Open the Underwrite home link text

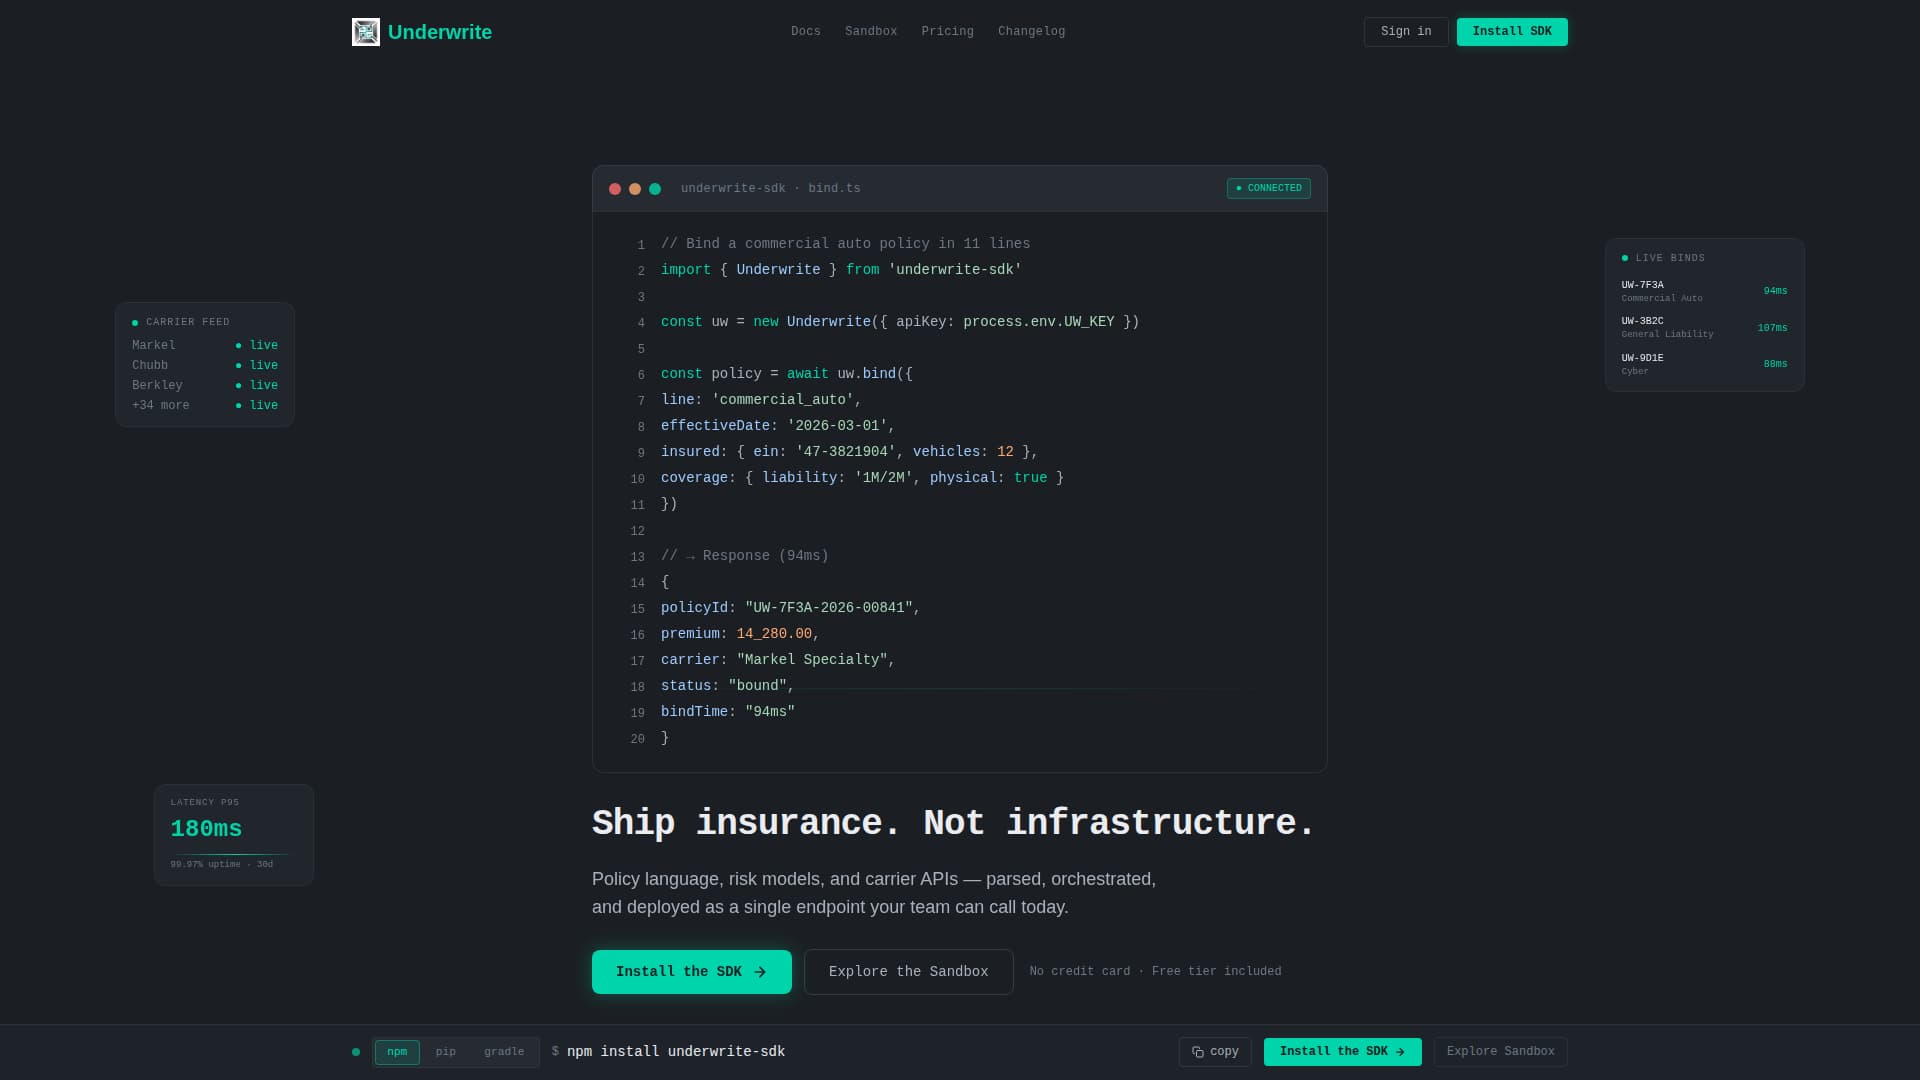tap(440, 32)
